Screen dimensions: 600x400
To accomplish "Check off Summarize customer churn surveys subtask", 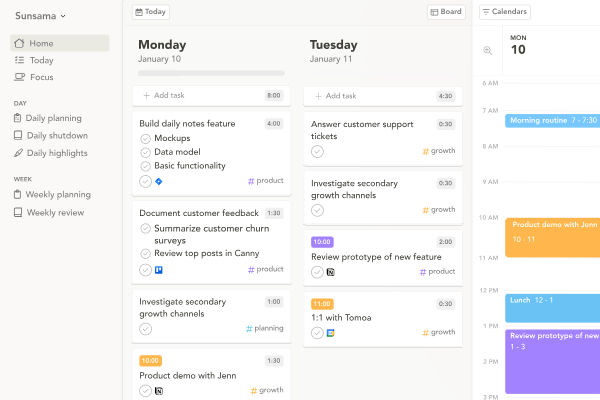I will (146, 228).
